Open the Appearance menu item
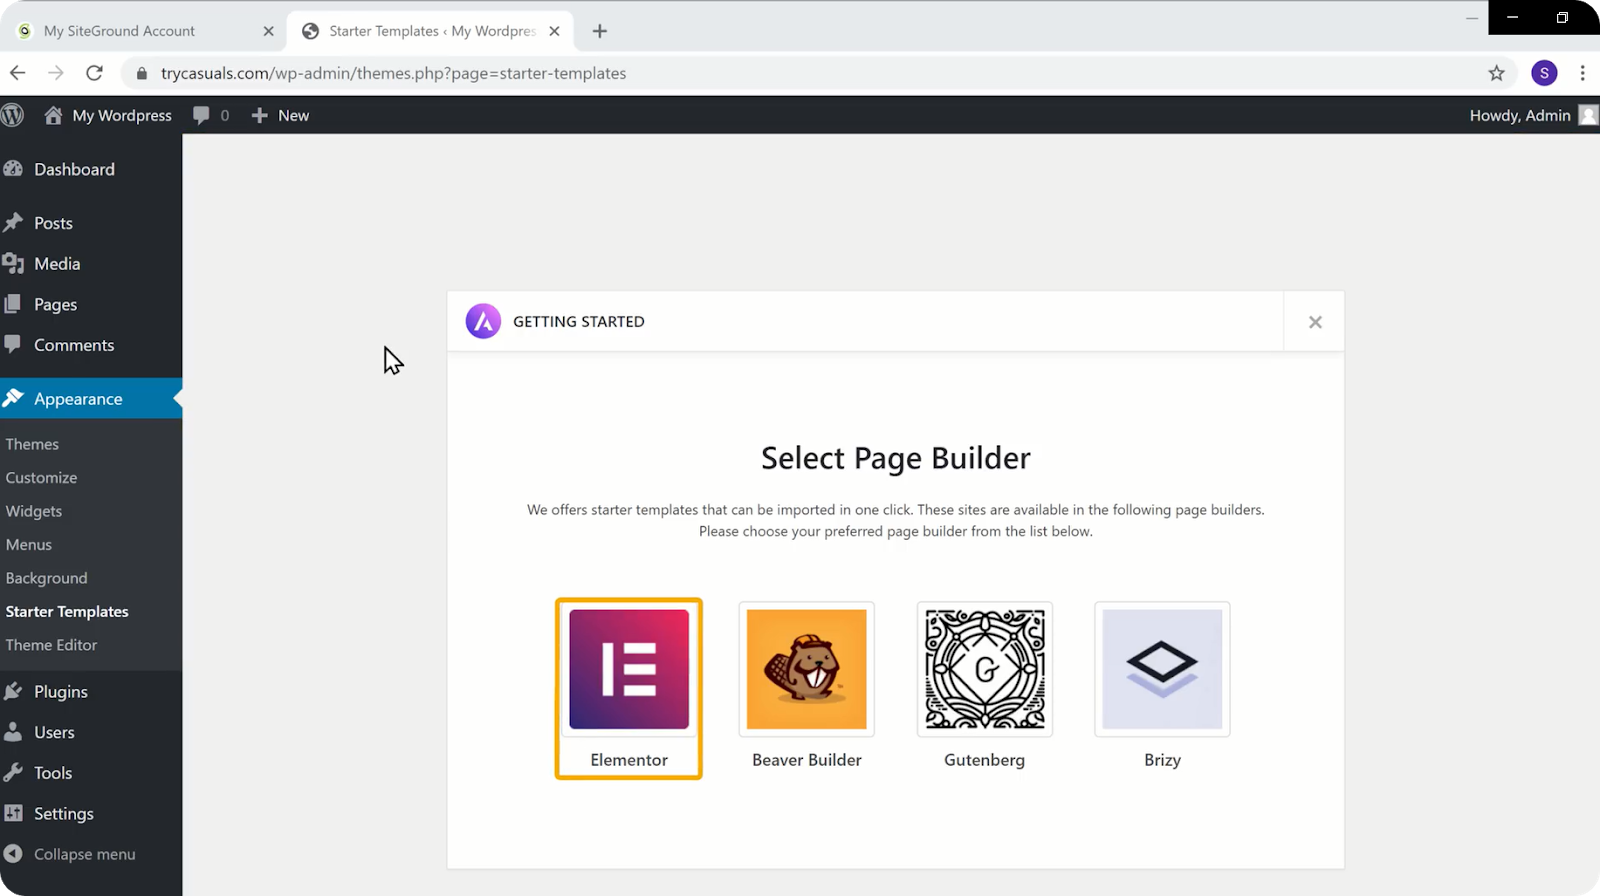 (91, 398)
